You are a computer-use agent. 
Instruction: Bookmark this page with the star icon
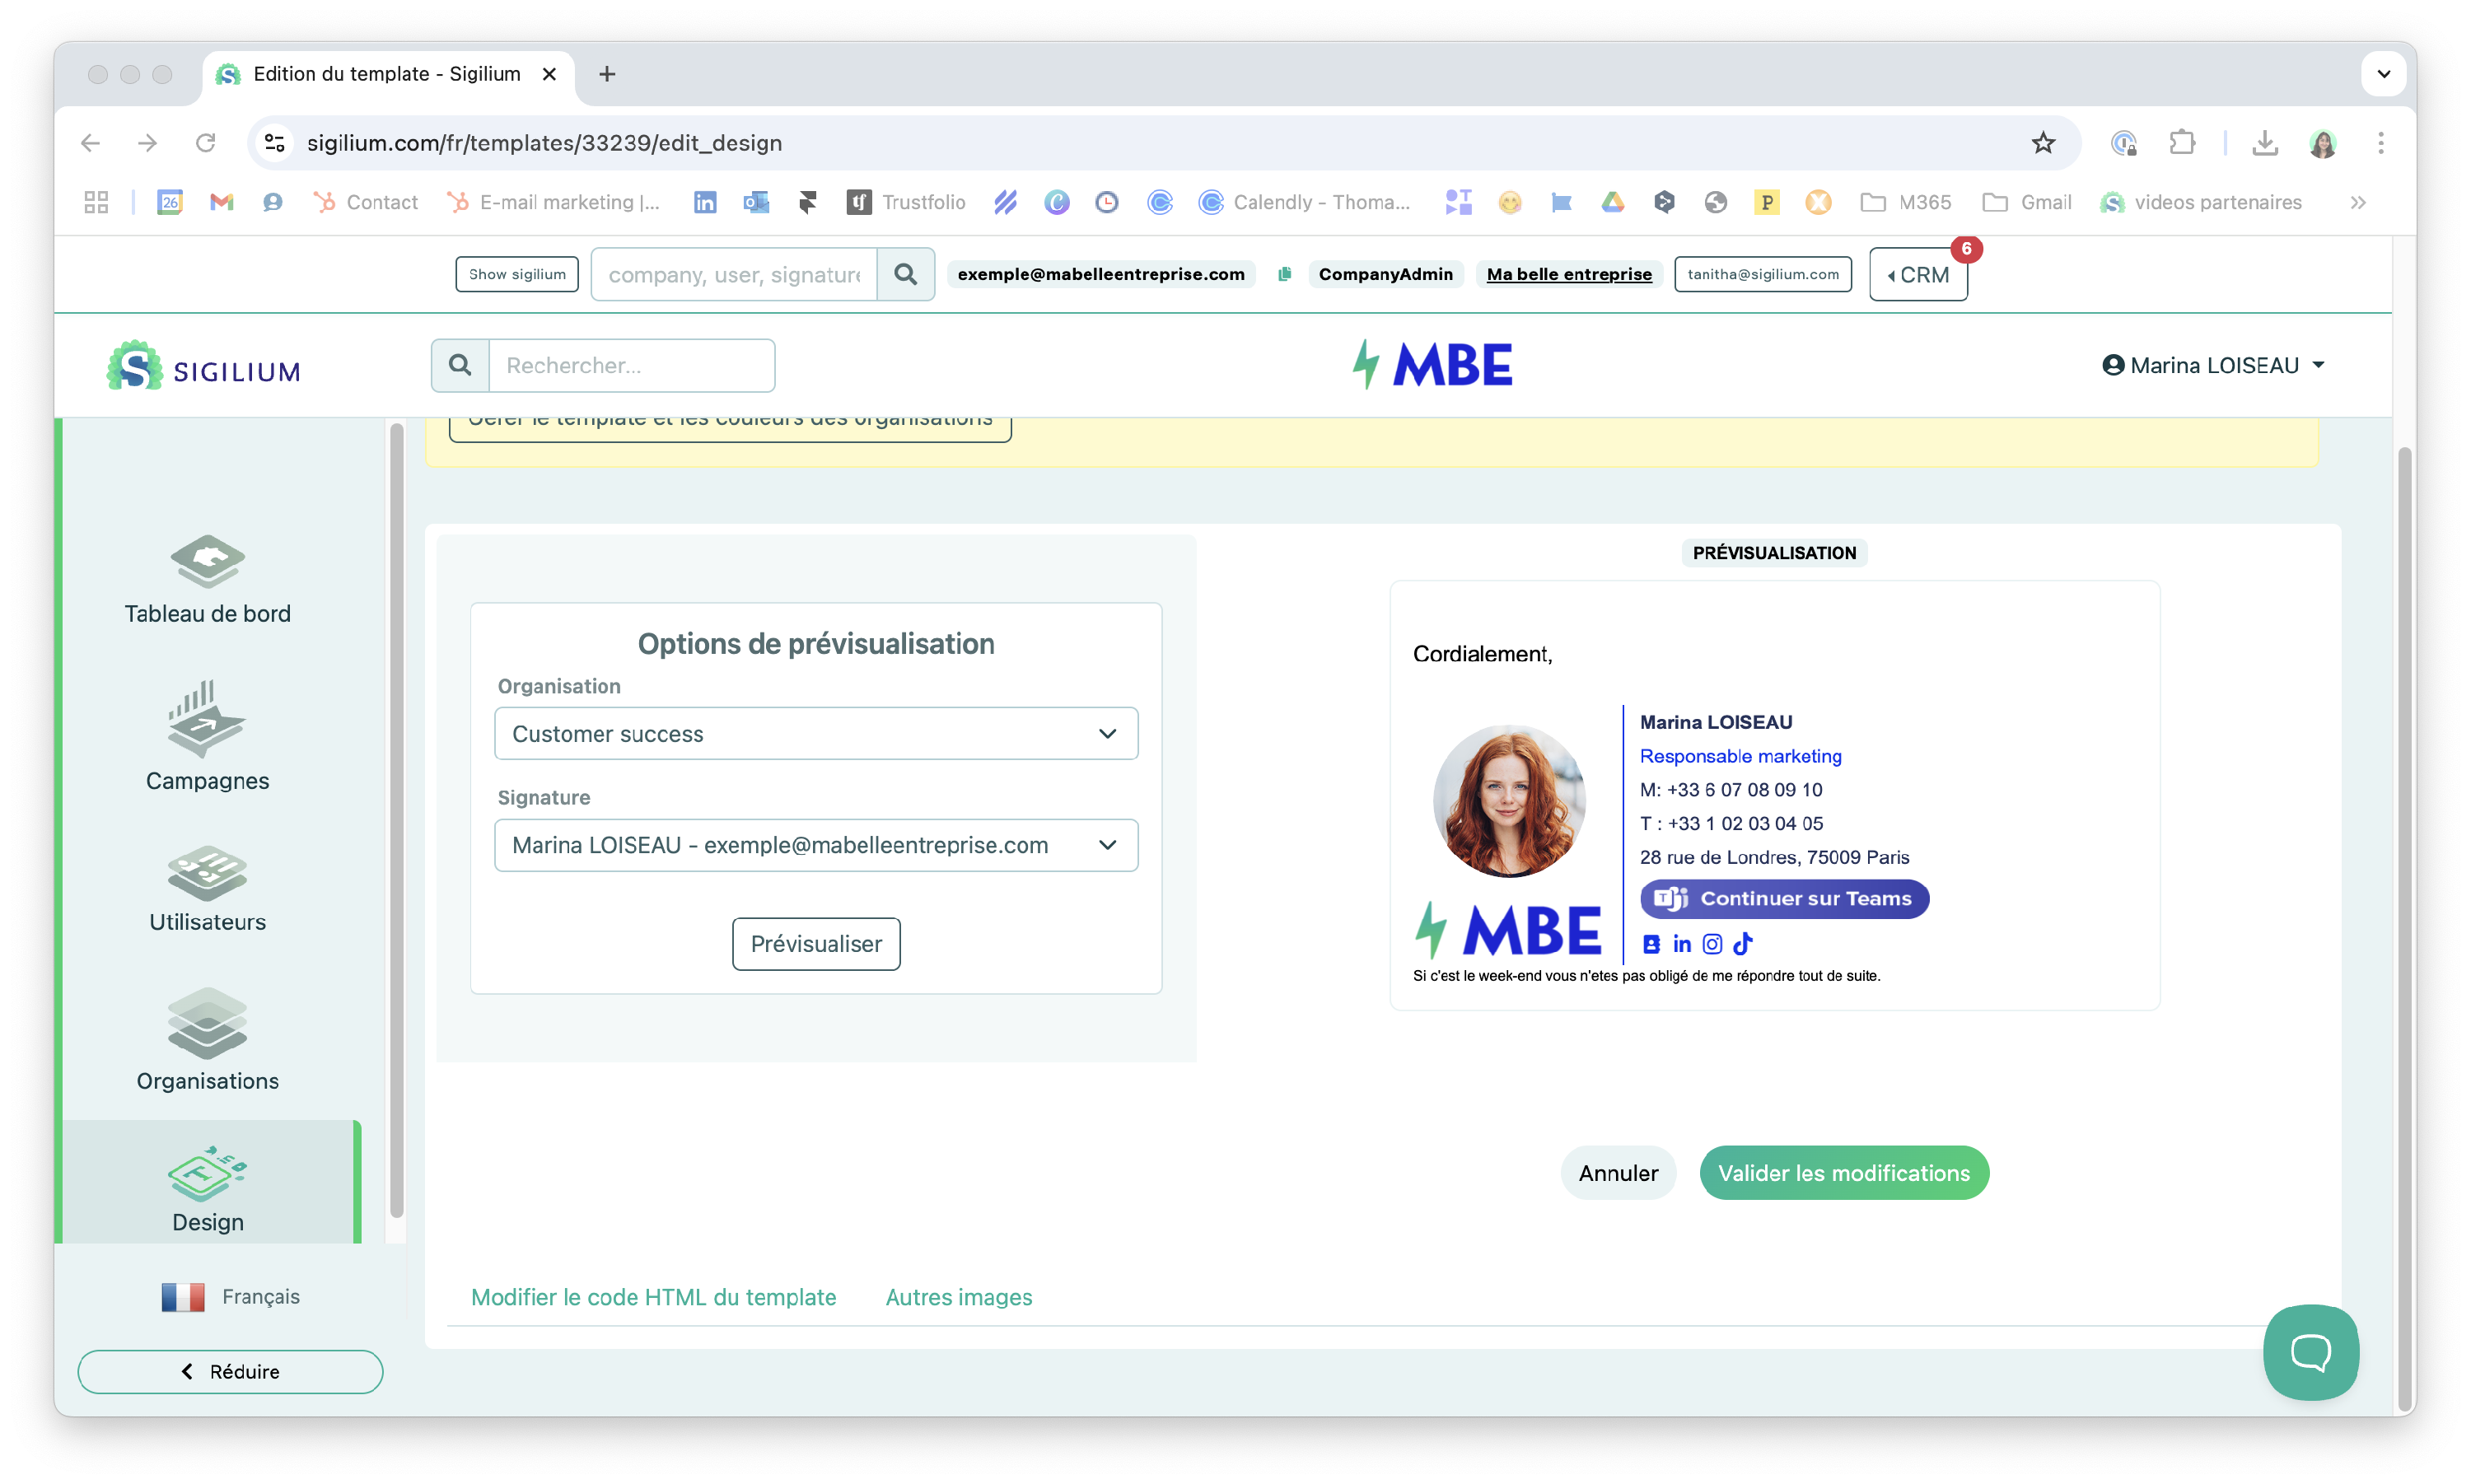[x=2043, y=143]
